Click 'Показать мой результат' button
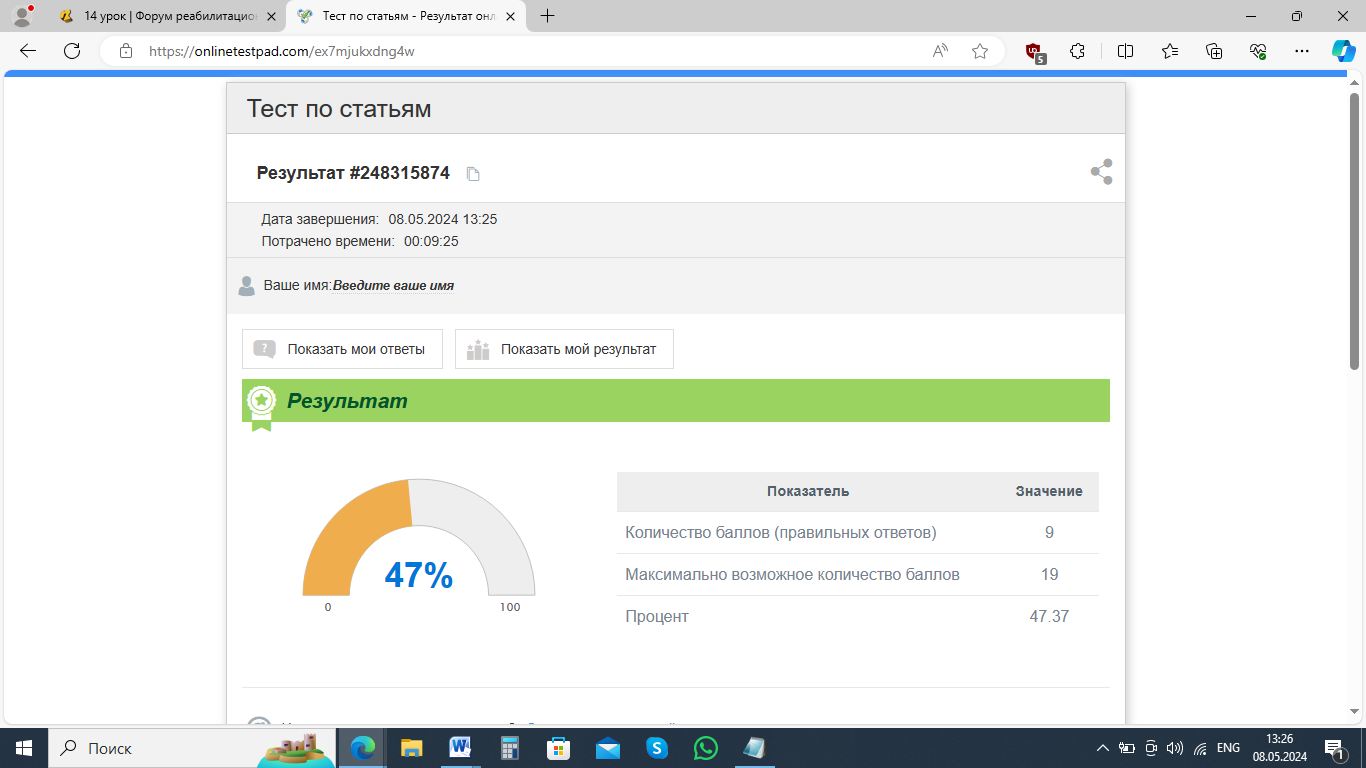Image resolution: width=1366 pixels, height=768 pixels. (564, 349)
